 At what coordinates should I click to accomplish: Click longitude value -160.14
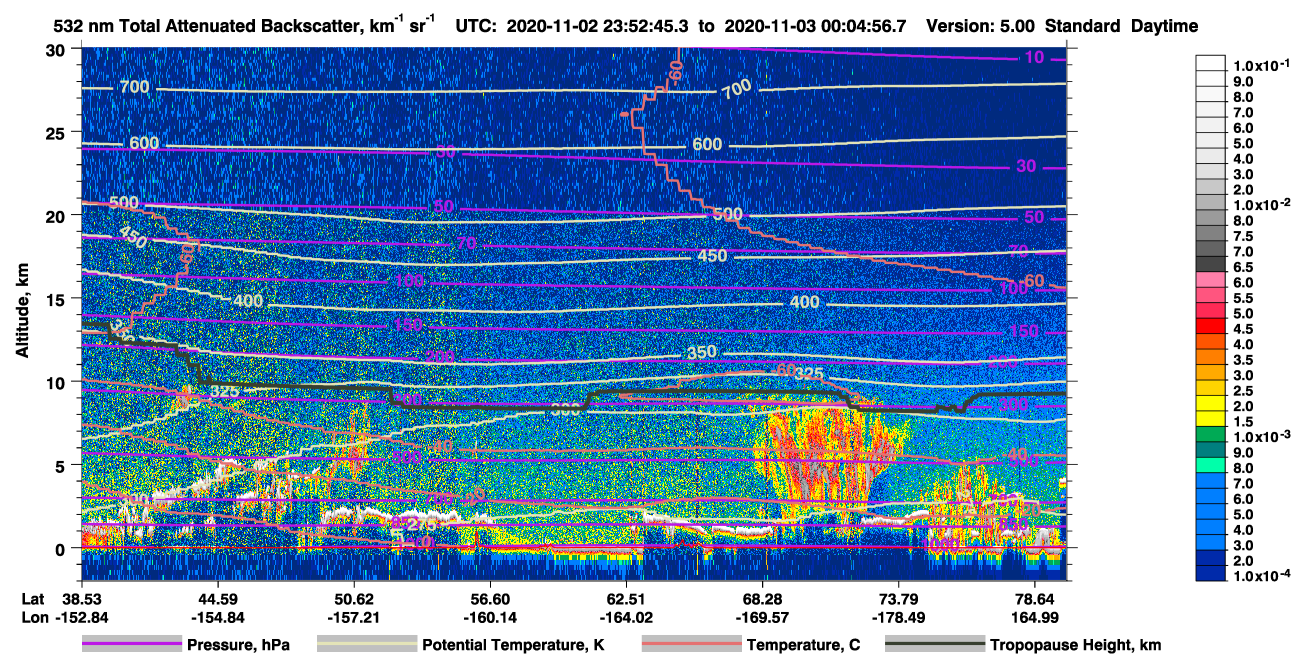pos(489,617)
